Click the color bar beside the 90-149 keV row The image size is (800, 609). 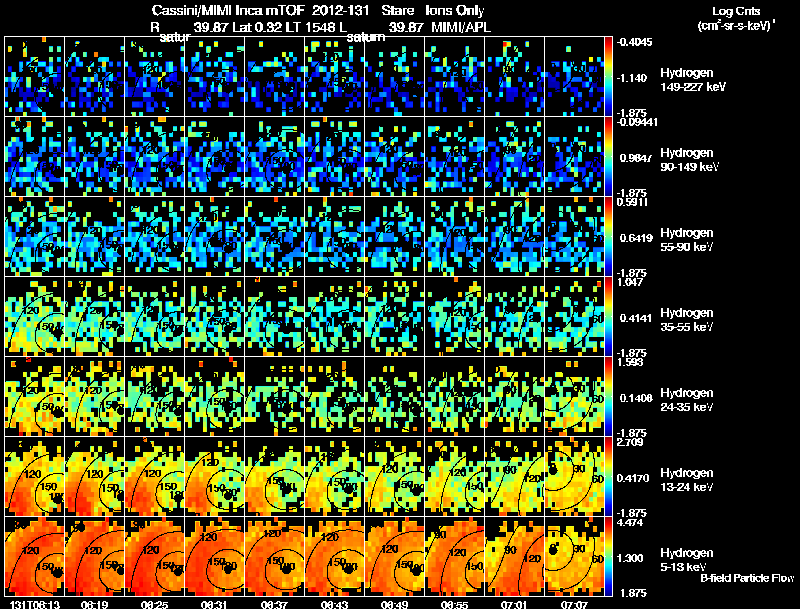point(608,157)
